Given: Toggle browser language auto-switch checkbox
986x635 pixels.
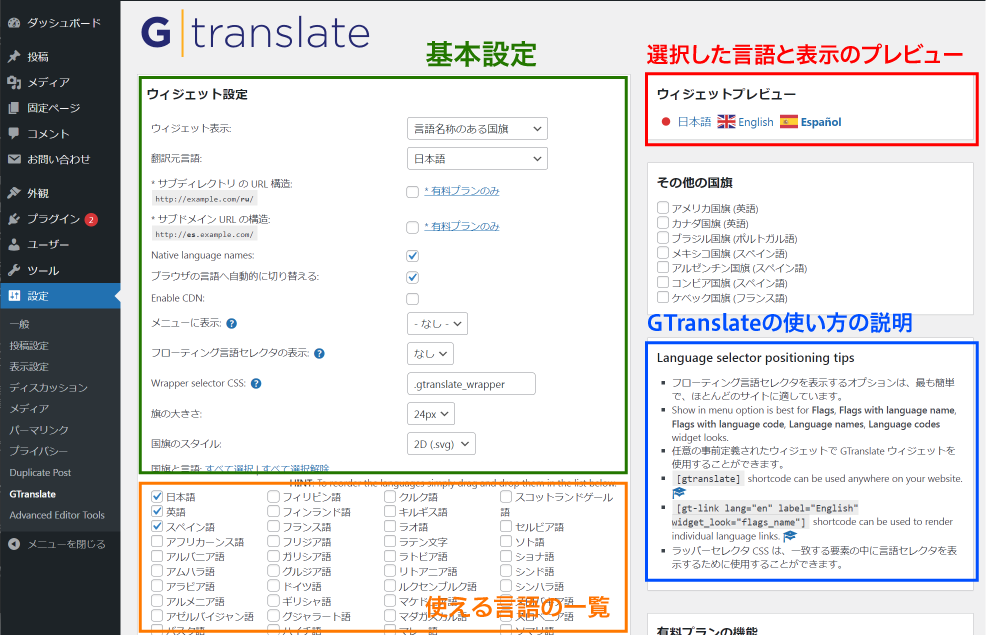Looking at the screenshot, I should tap(413, 277).
